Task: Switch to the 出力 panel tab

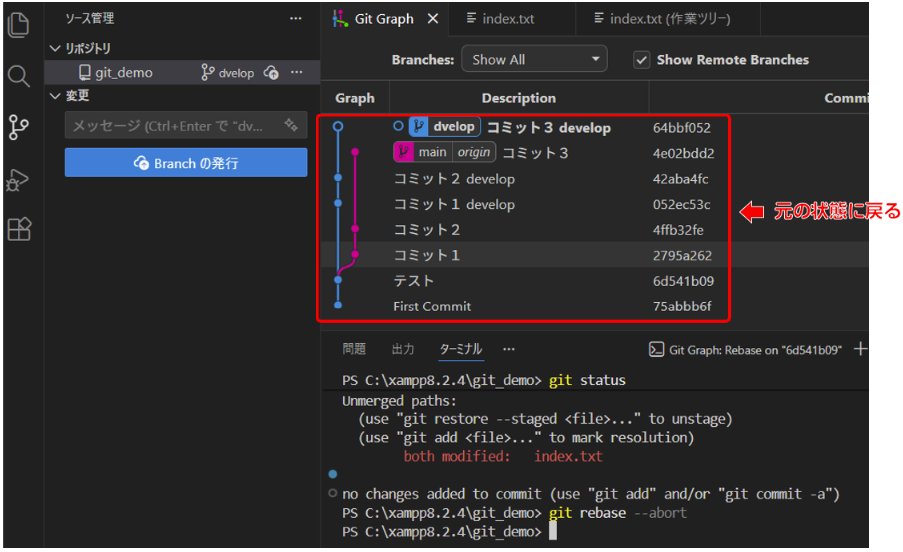Action: coord(403,349)
